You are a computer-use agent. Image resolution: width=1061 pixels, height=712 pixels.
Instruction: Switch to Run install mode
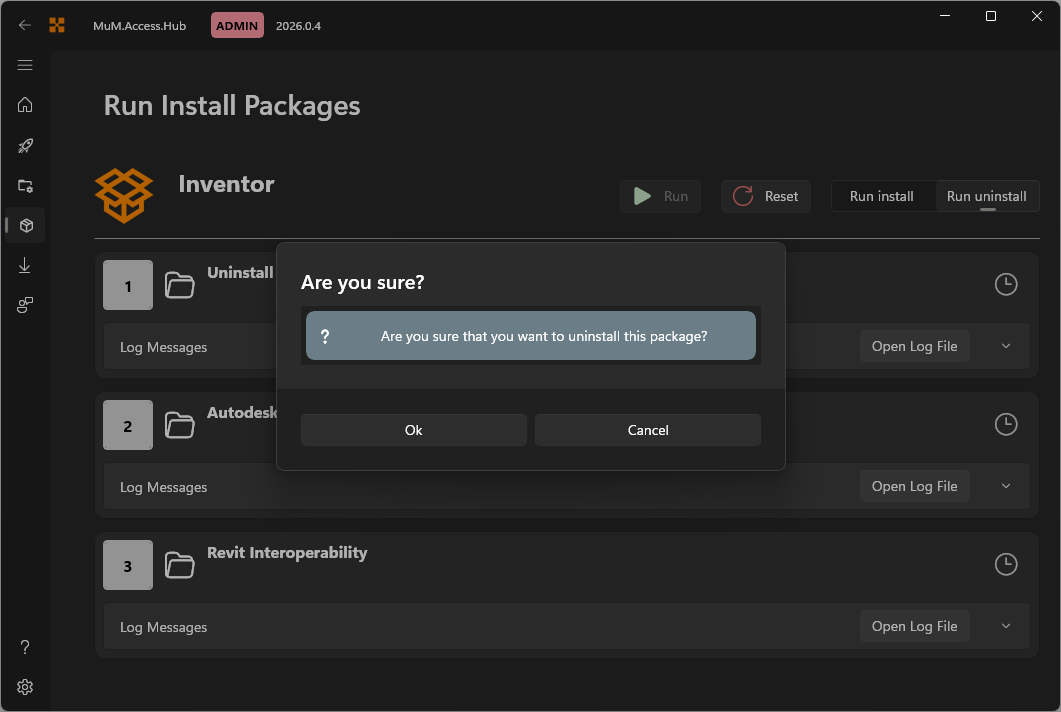881,196
